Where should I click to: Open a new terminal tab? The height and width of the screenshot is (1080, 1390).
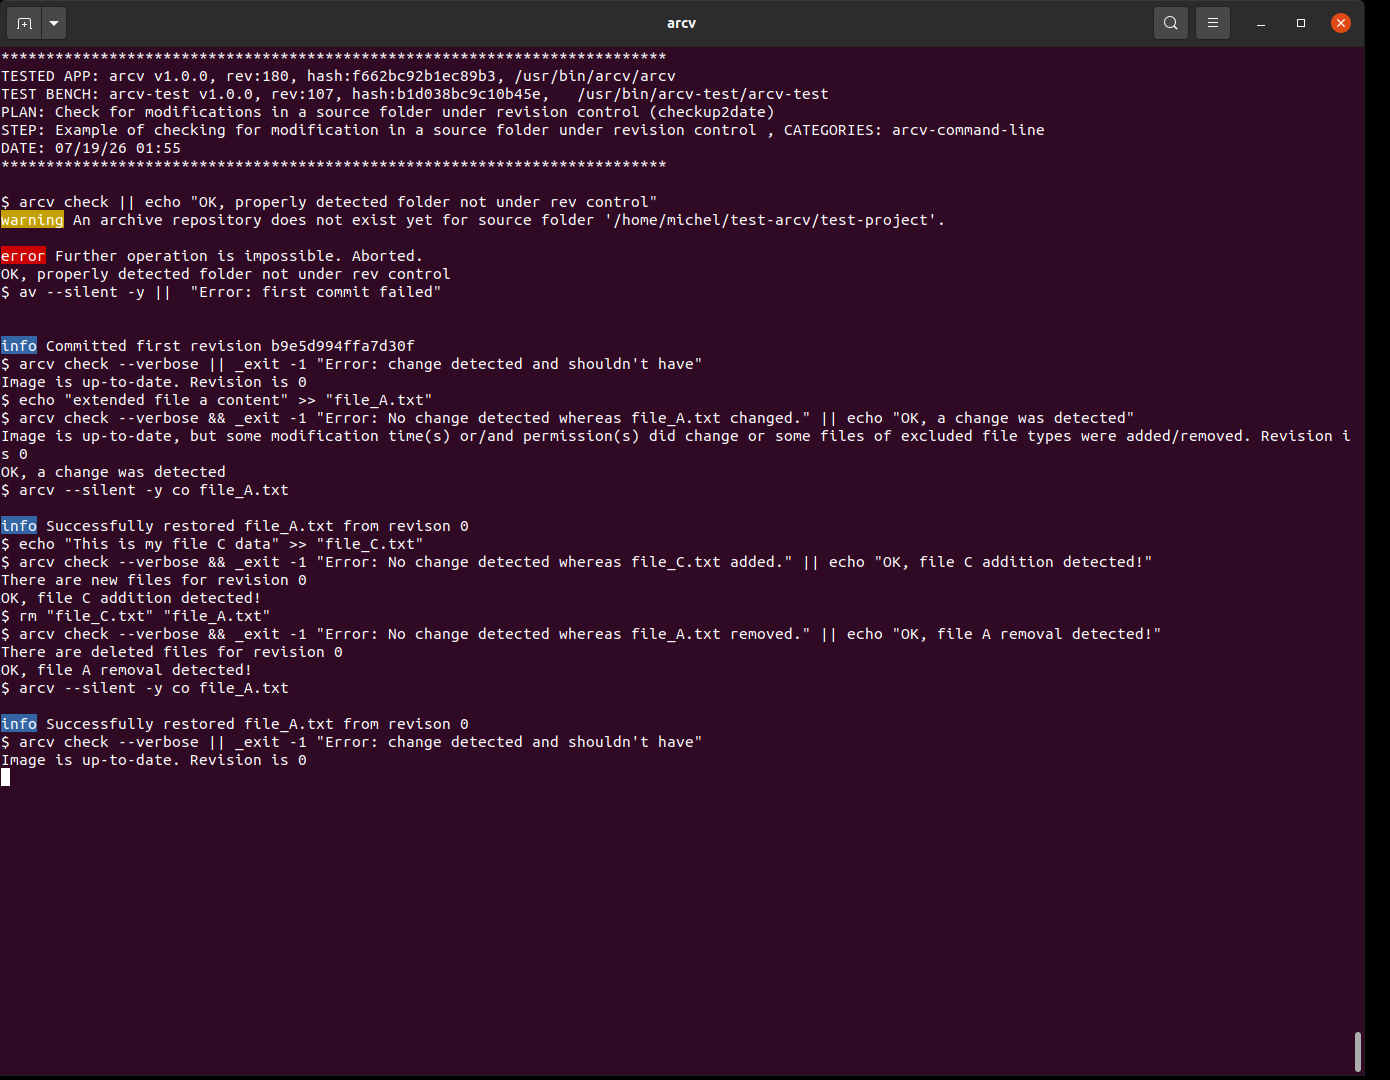(x=24, y=22)
